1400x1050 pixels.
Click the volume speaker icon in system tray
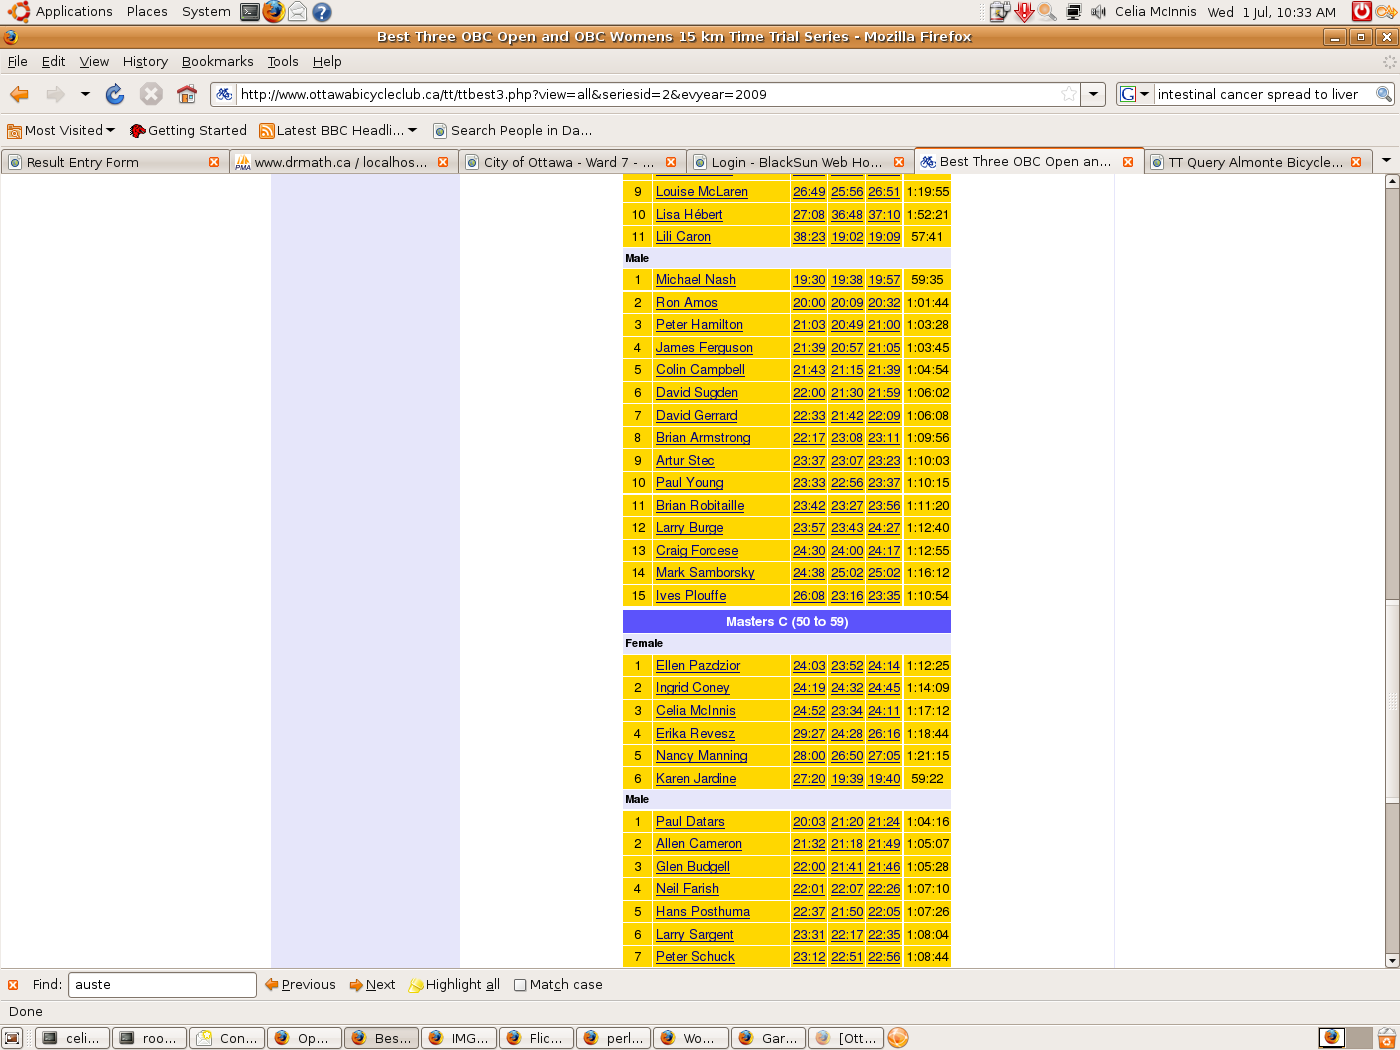point(1098,12)
